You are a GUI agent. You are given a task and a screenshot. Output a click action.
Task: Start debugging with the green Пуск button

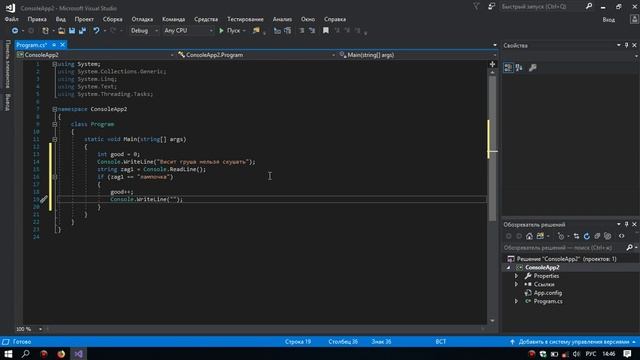point(229,31)
